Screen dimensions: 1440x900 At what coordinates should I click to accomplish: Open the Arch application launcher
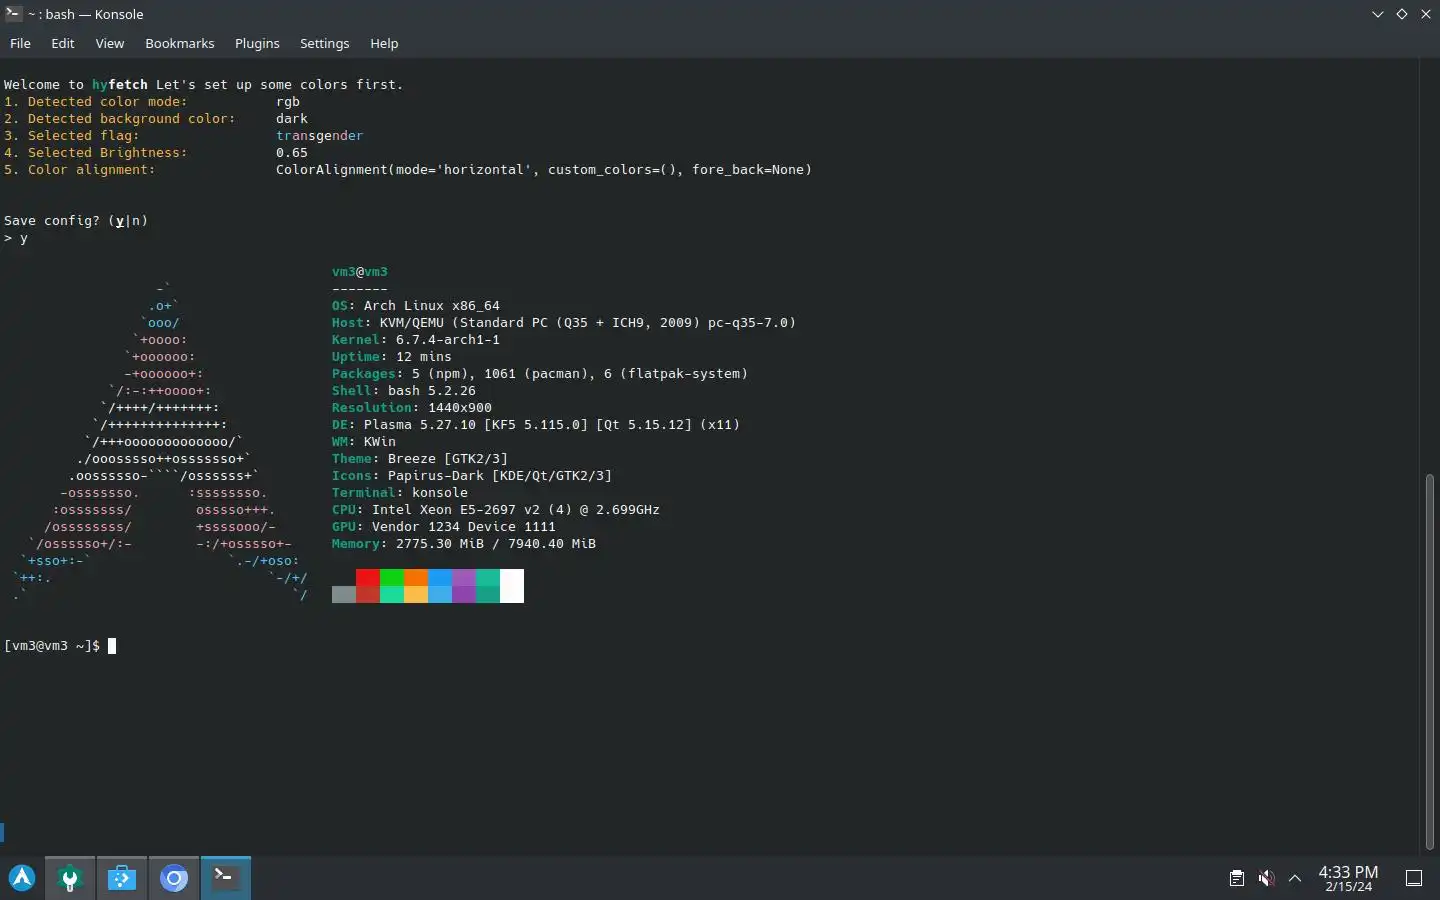point(22,878)
